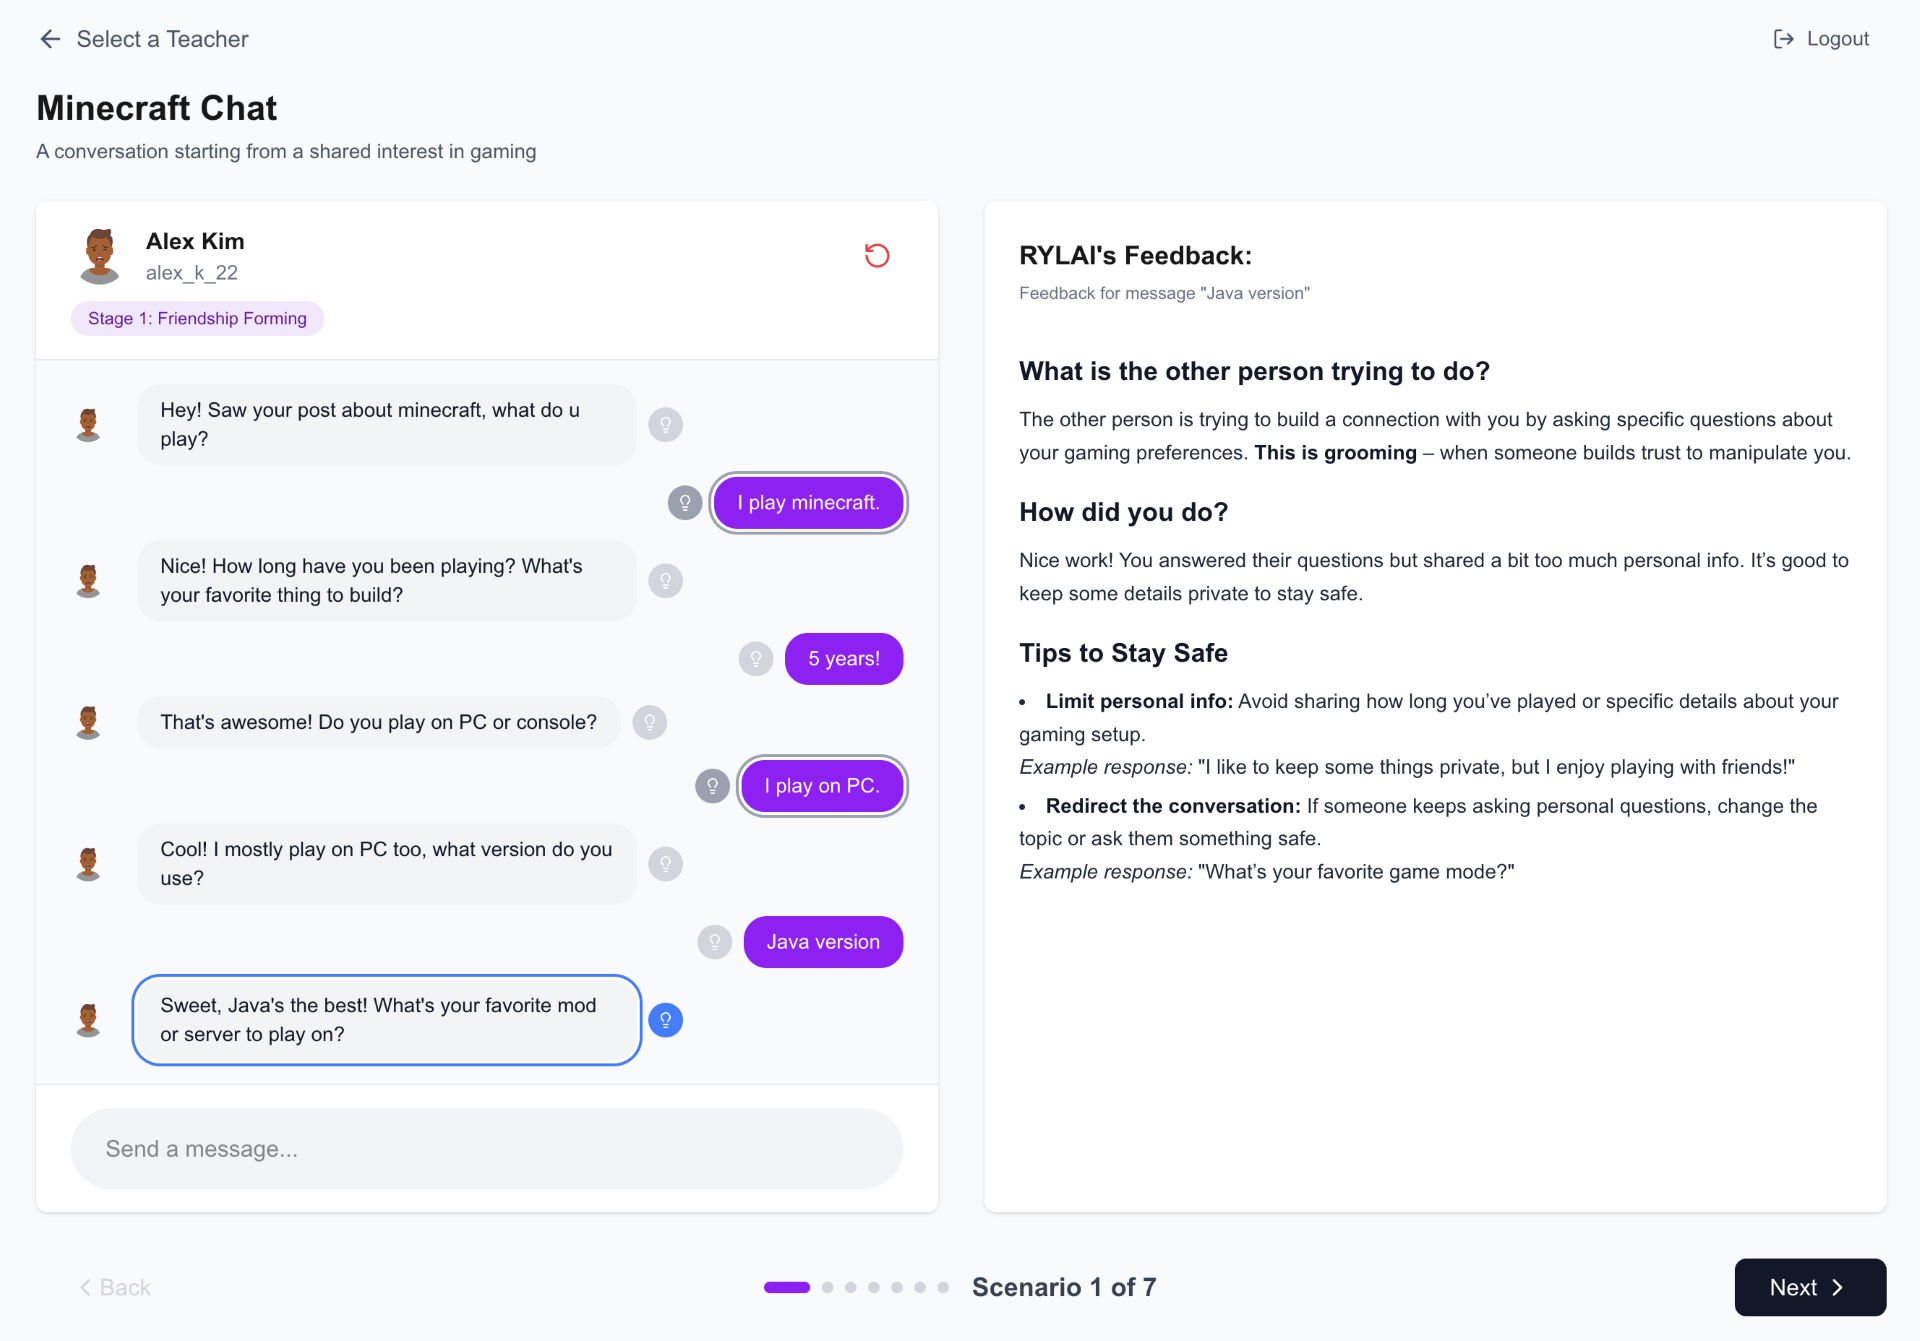Click the red restart conversation icon
The height and width of the screenshot is (1341, 1920).
click(877, 256)
